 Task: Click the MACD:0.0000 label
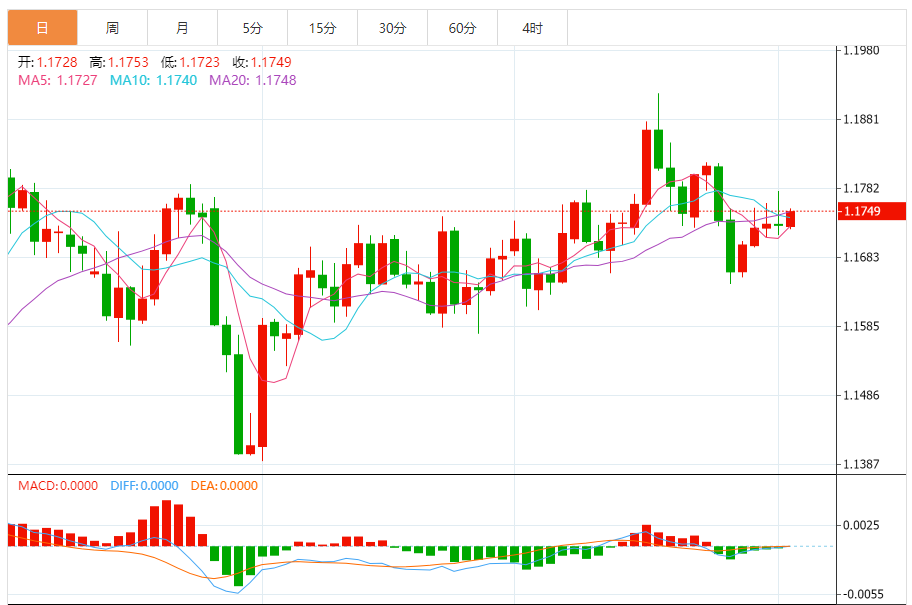(x=58, y=486)
